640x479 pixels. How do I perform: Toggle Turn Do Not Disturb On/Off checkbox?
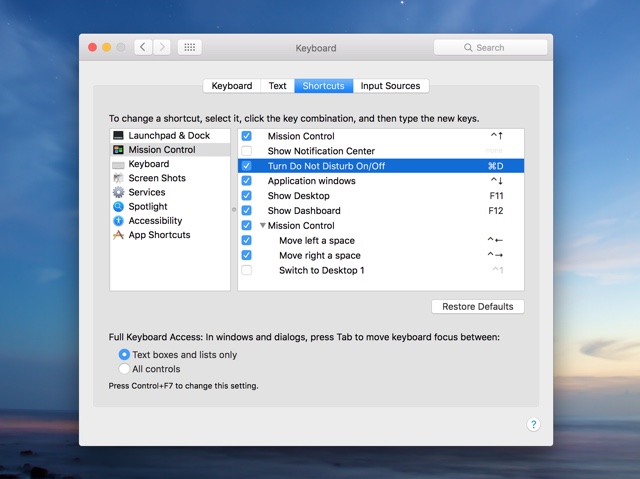(x=247, y=166)
